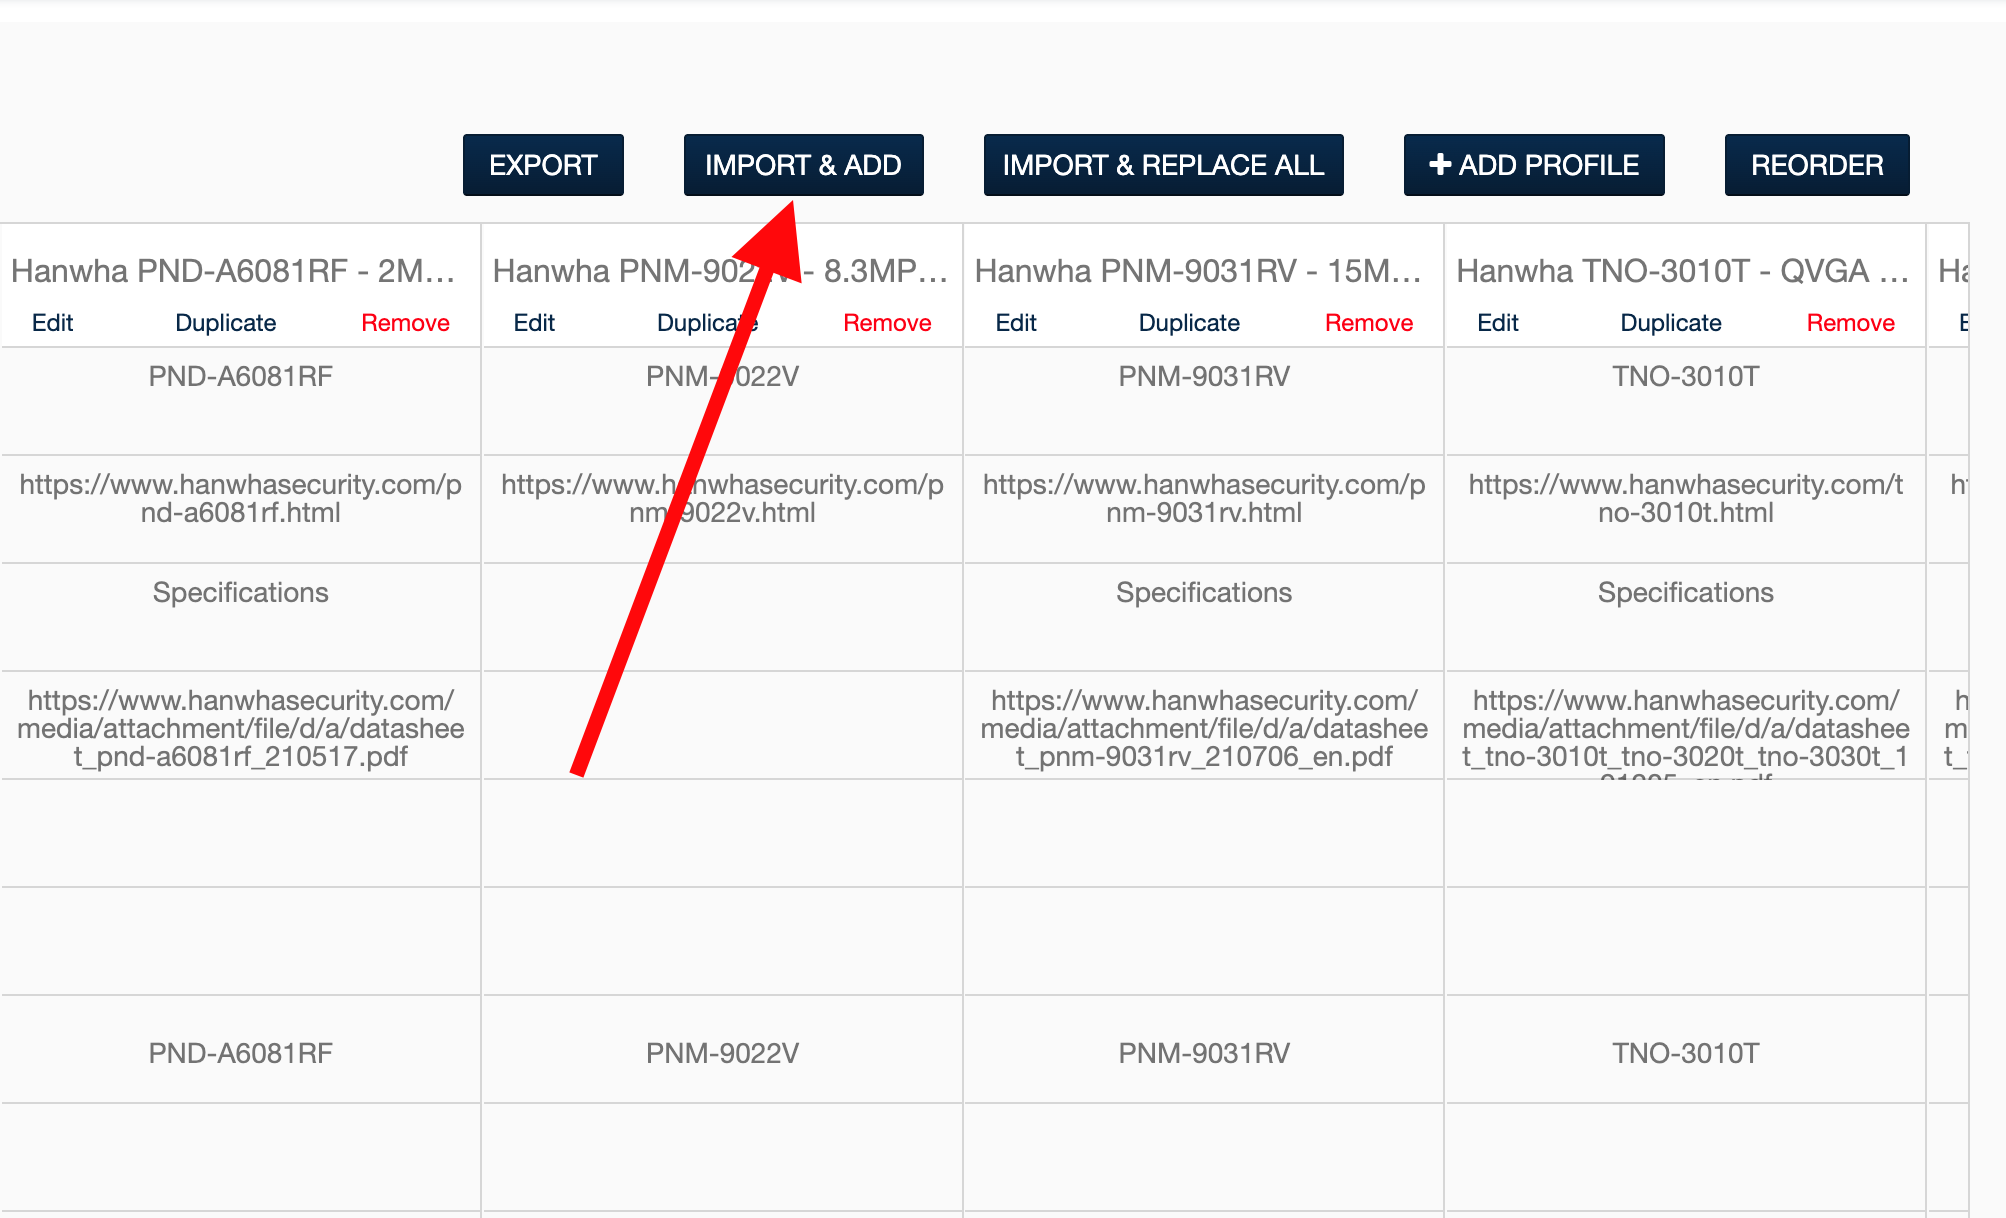Duplicate the Hanwha PNM-9031RV profile
Image resolution: width=2006 pixels, height=1218 pixels.
tap(1189, 323)
